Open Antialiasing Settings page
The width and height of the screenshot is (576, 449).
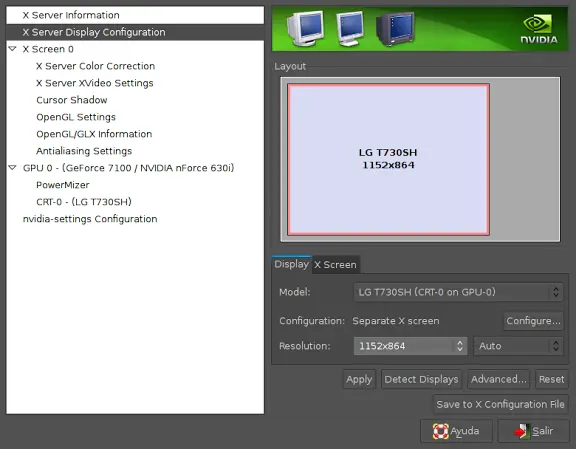(84, 151)
